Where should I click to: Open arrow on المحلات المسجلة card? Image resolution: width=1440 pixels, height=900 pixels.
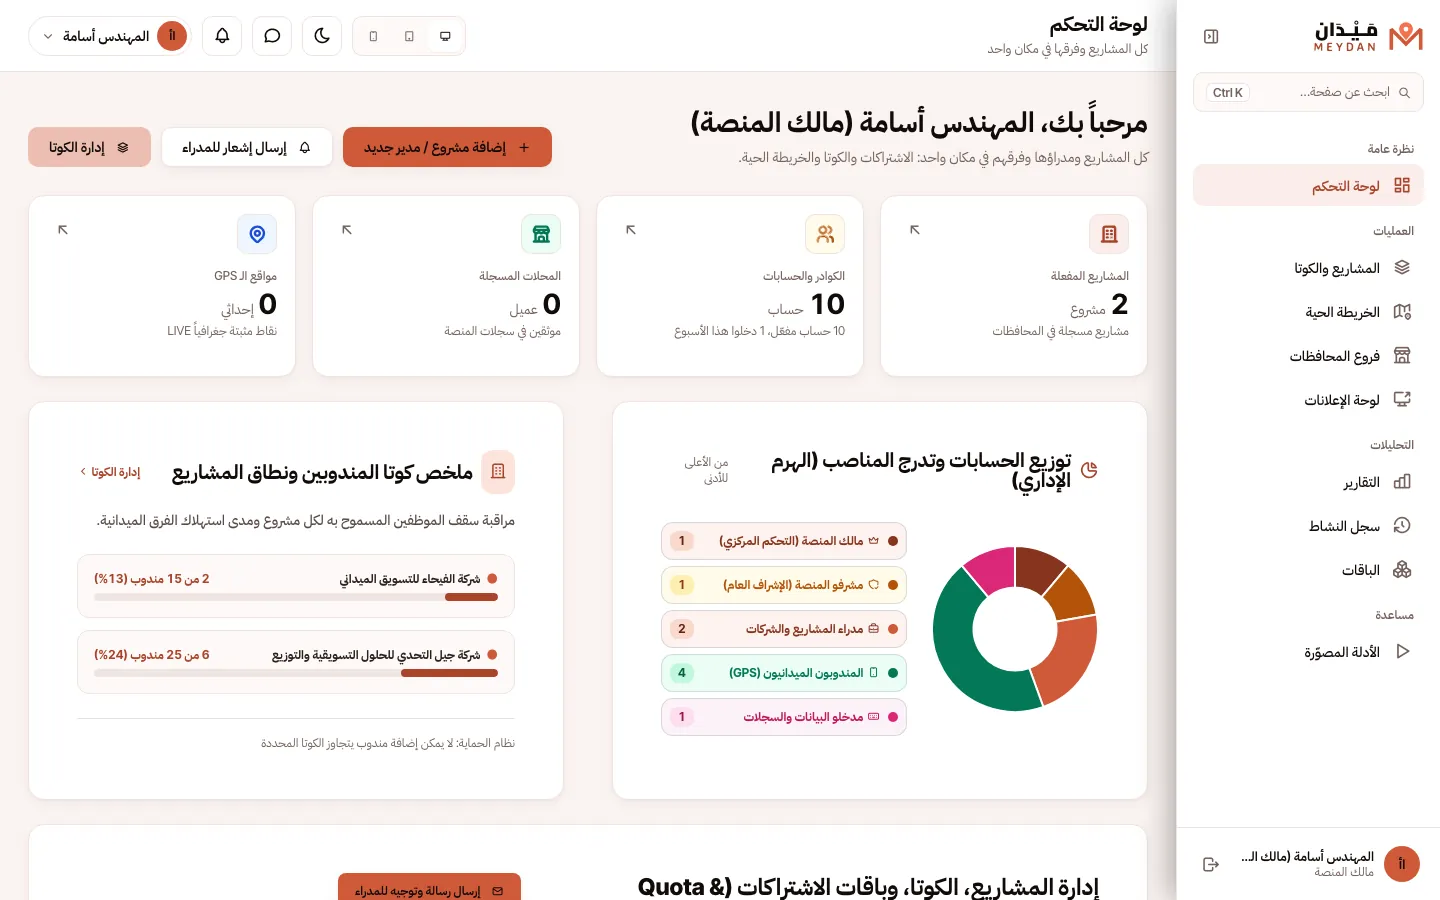click(x=346, y=230)
